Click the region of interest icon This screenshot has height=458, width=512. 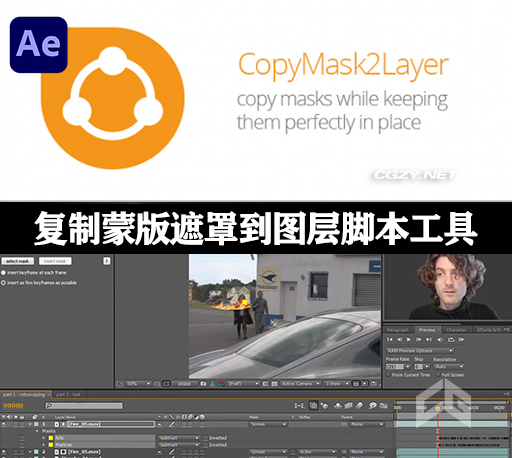[x=266, y=384]
